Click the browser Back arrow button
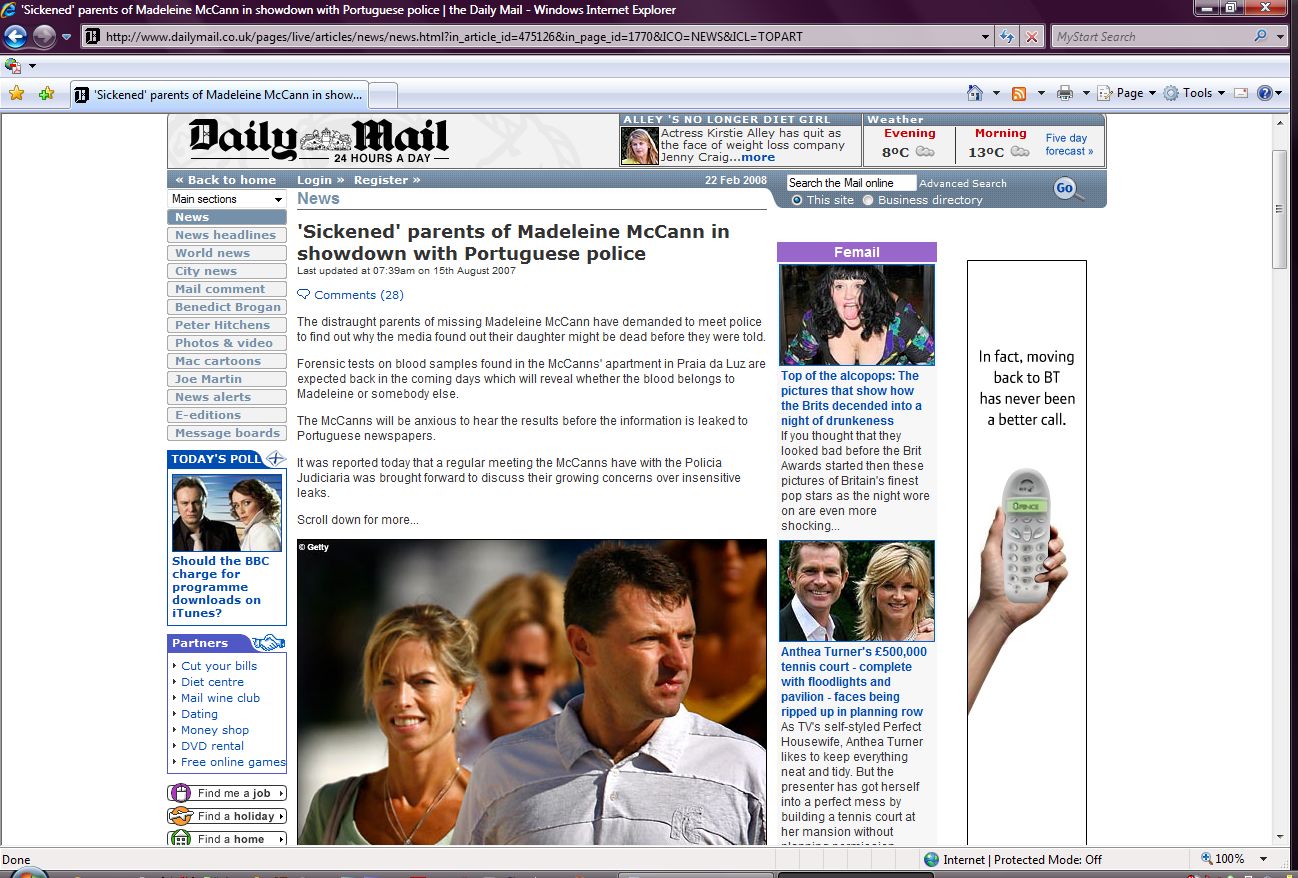 [15, 37]
